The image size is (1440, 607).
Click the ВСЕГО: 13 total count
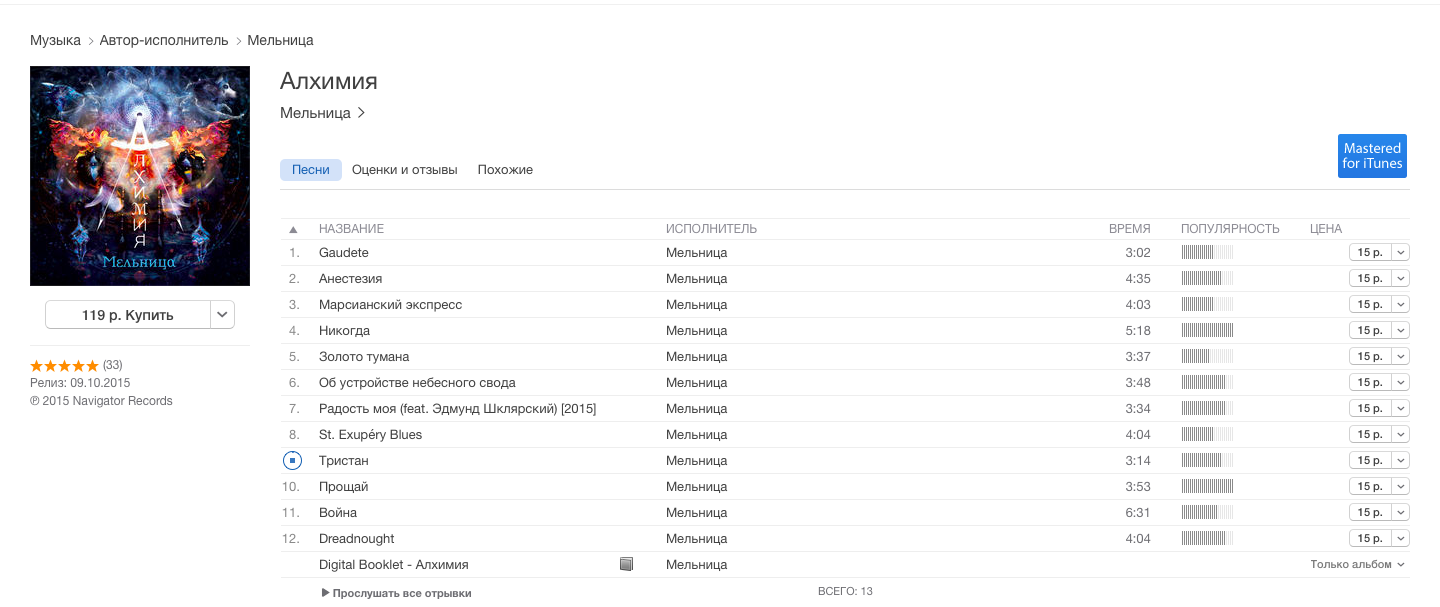pyautogui.click(x=845, y=591)
